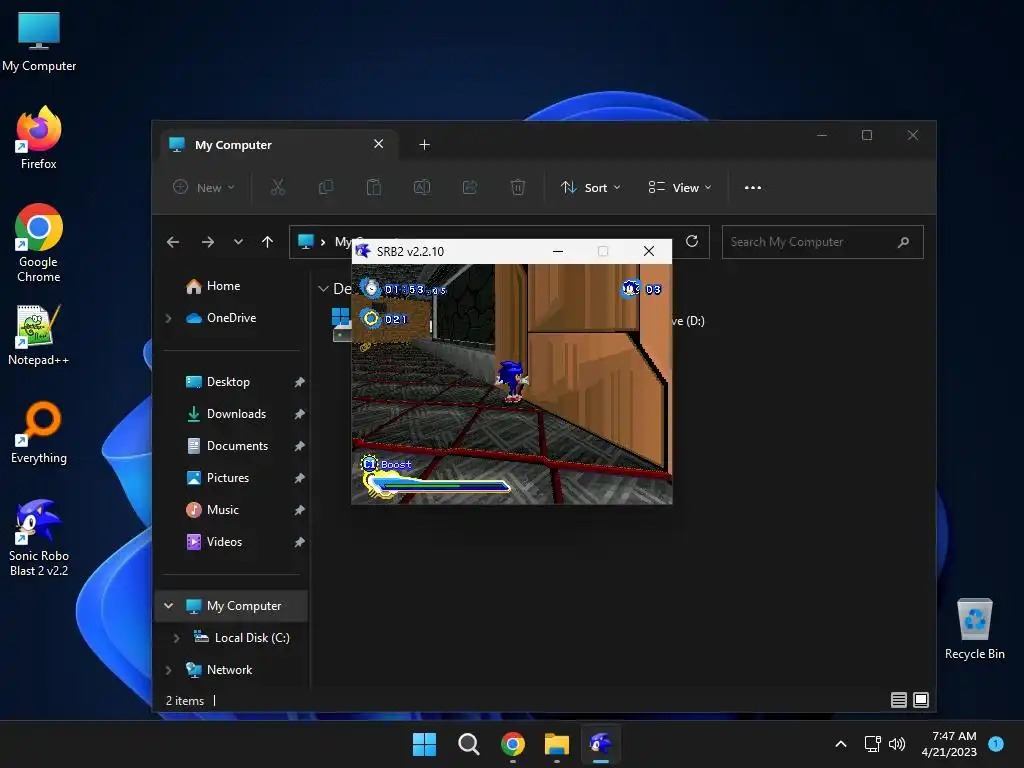Image resolution: width=1024 pixels, height=768 pixels.
Task: Click the Cut scissors icon in File Explorer
Action: pos(278,187)
